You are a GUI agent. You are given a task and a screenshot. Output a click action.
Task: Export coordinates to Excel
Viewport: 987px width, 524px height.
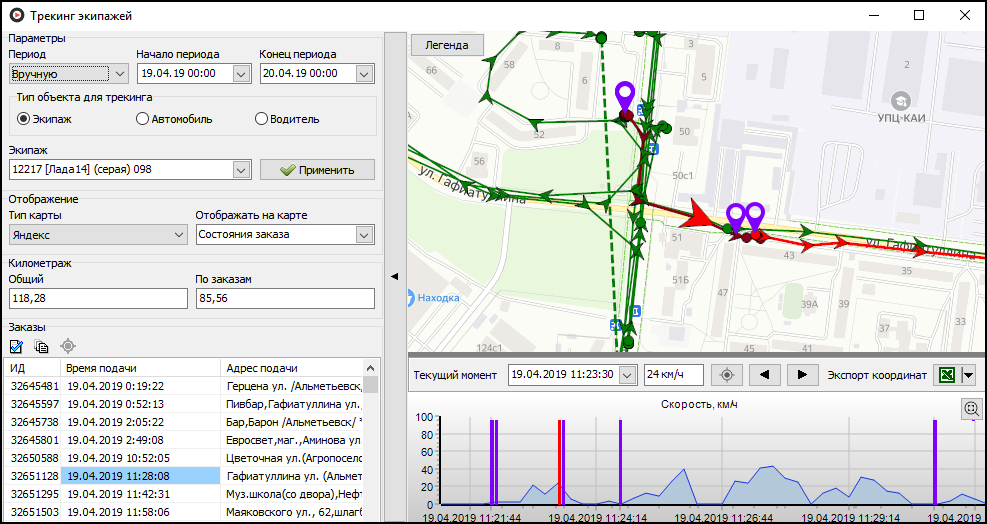(x=945, y=375)
